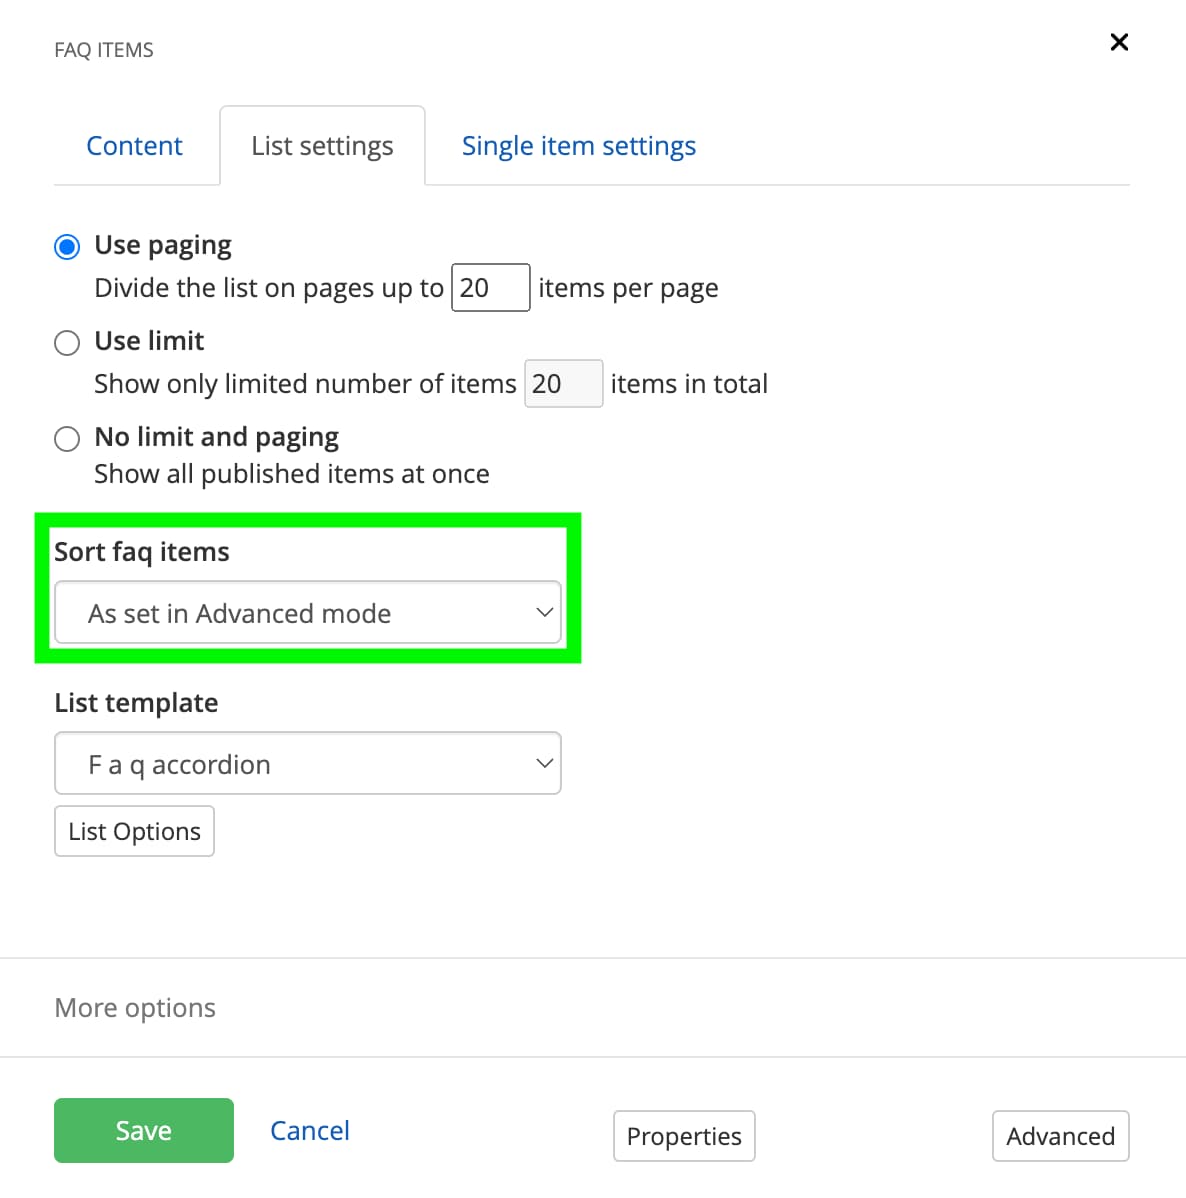Open the List Options settings
1186x1198 pixels.
(134, 831)
